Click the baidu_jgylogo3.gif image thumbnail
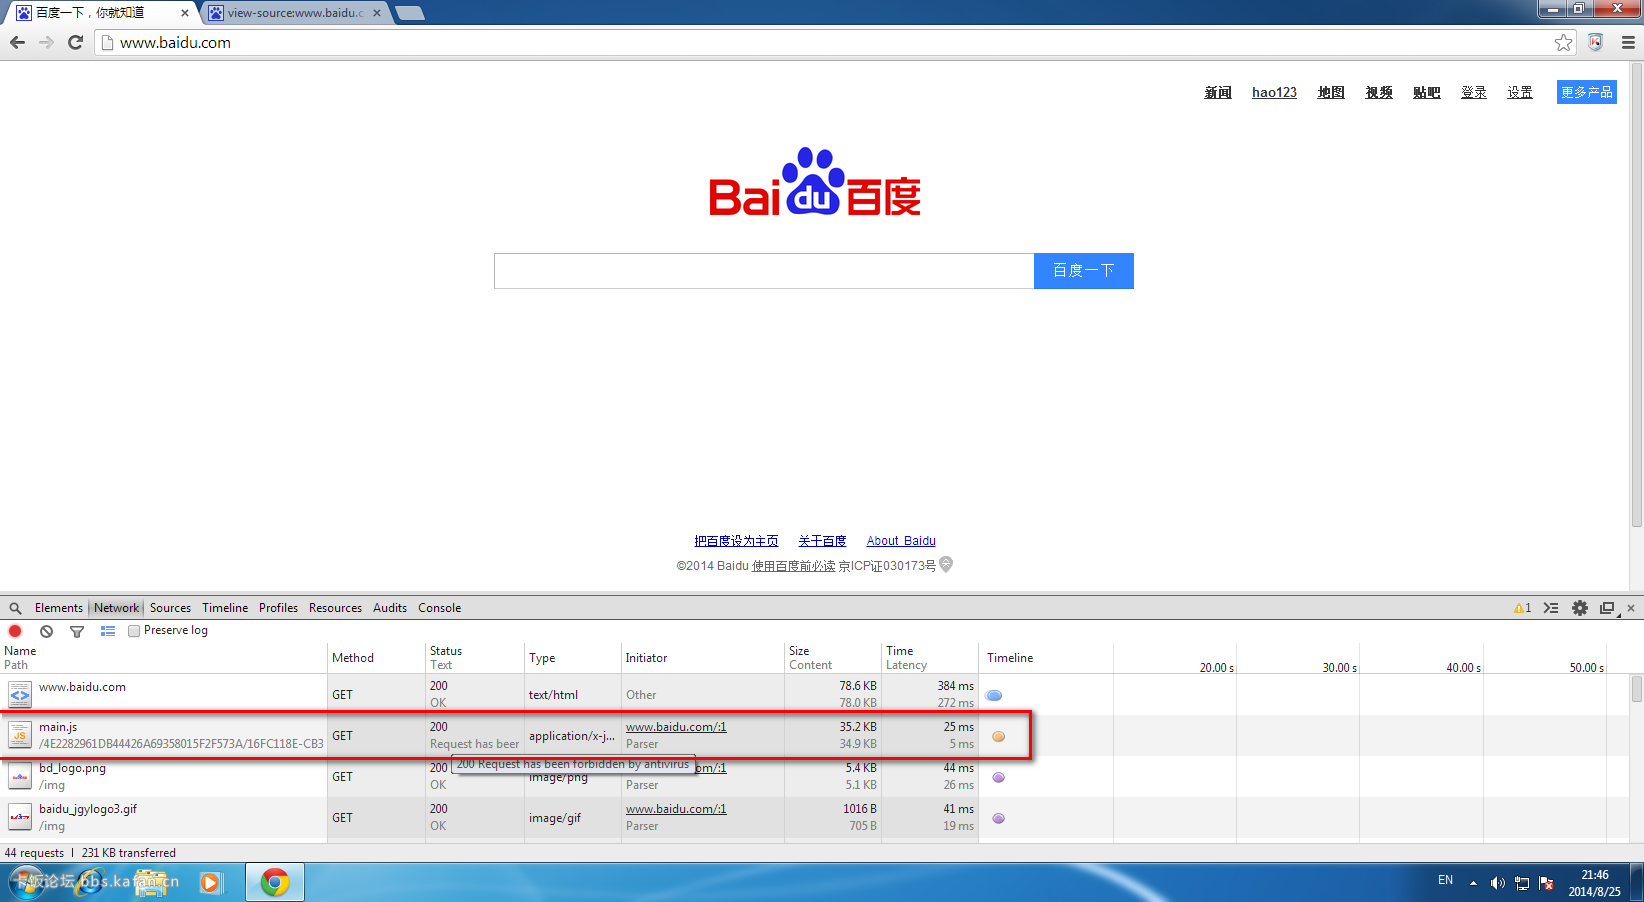This screenshot has height=902, width=1644. tap(19, 817)
